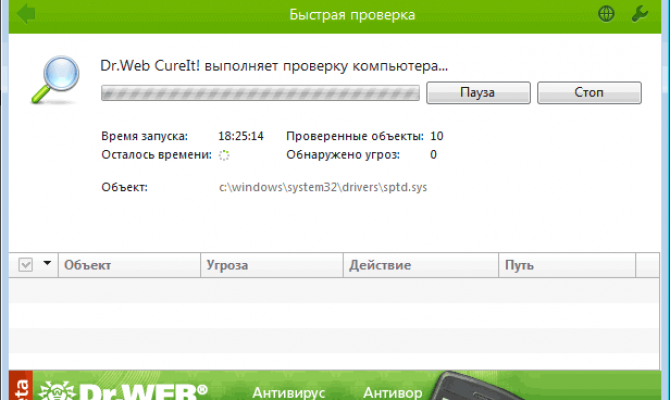Image resolution: width=670 pixels, height=400 pixels.
Task: Click the Осталось времени label
Action: coord(156,155)
